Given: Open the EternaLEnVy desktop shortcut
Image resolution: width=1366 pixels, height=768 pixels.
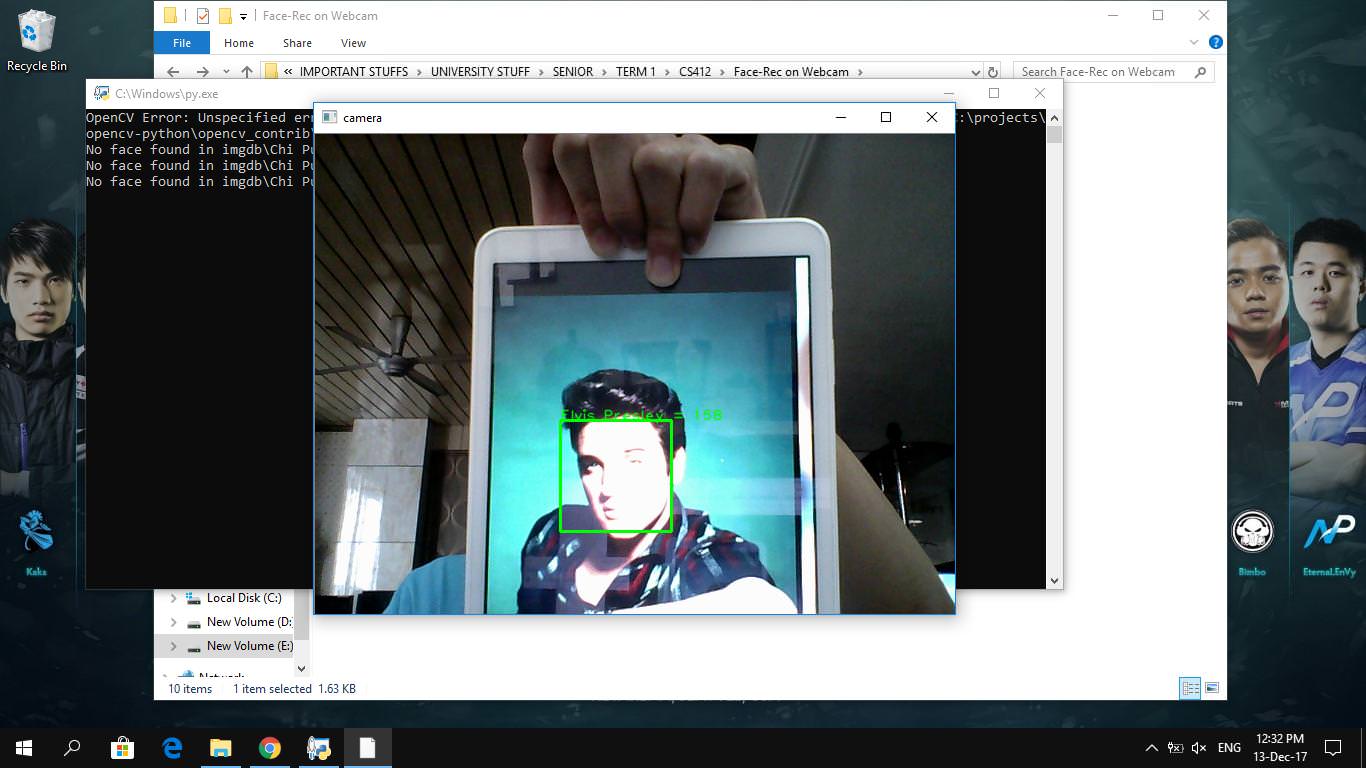Looking at the screenshot, I should click(1329, 544).
